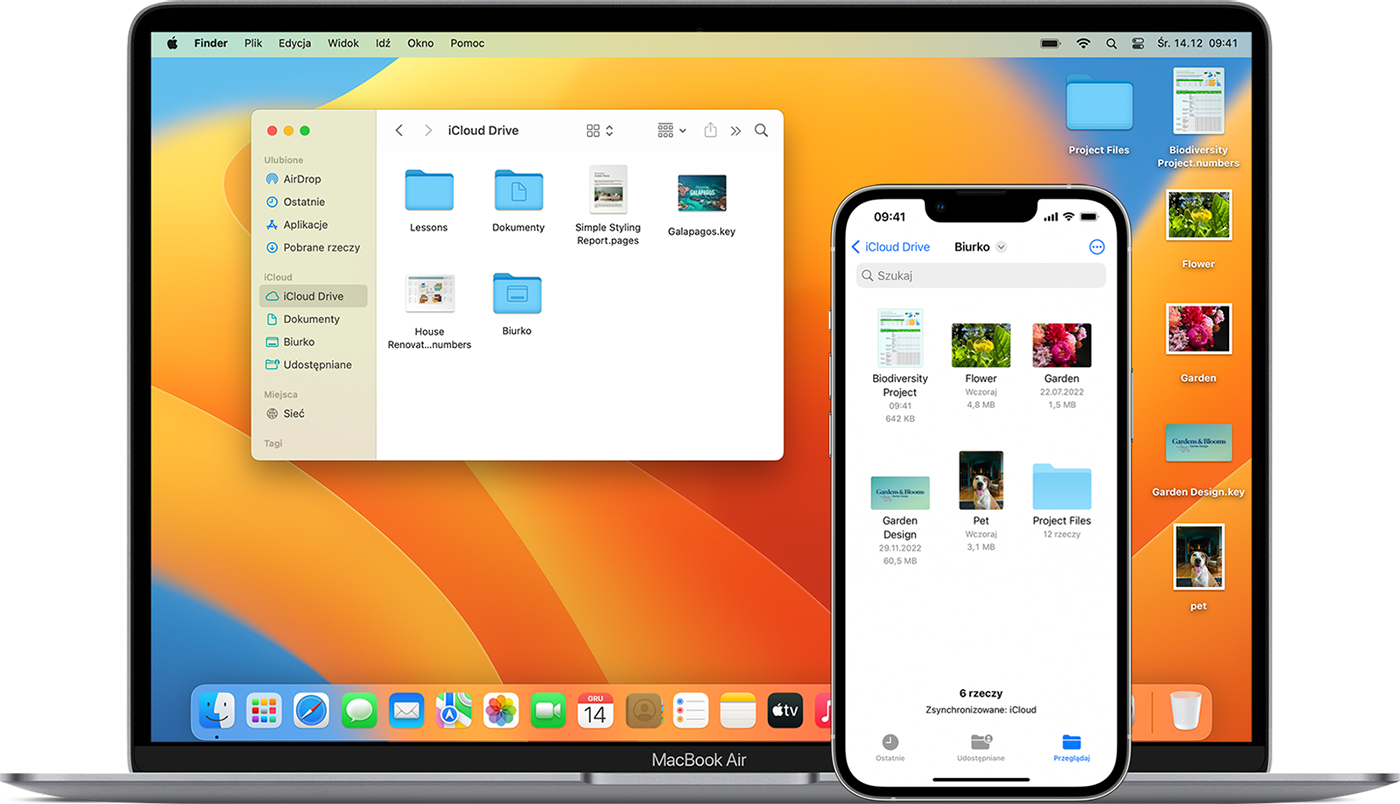The width and height of the screenshot is (1400, 804).
Task: Tap the iCloud Drive back link on the iPhone
Action: pyautogui.click(x=890, y=247)
